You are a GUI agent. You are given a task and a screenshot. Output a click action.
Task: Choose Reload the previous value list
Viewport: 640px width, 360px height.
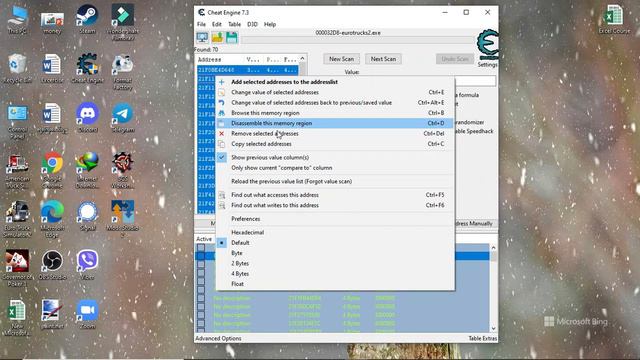coord(335,181)
